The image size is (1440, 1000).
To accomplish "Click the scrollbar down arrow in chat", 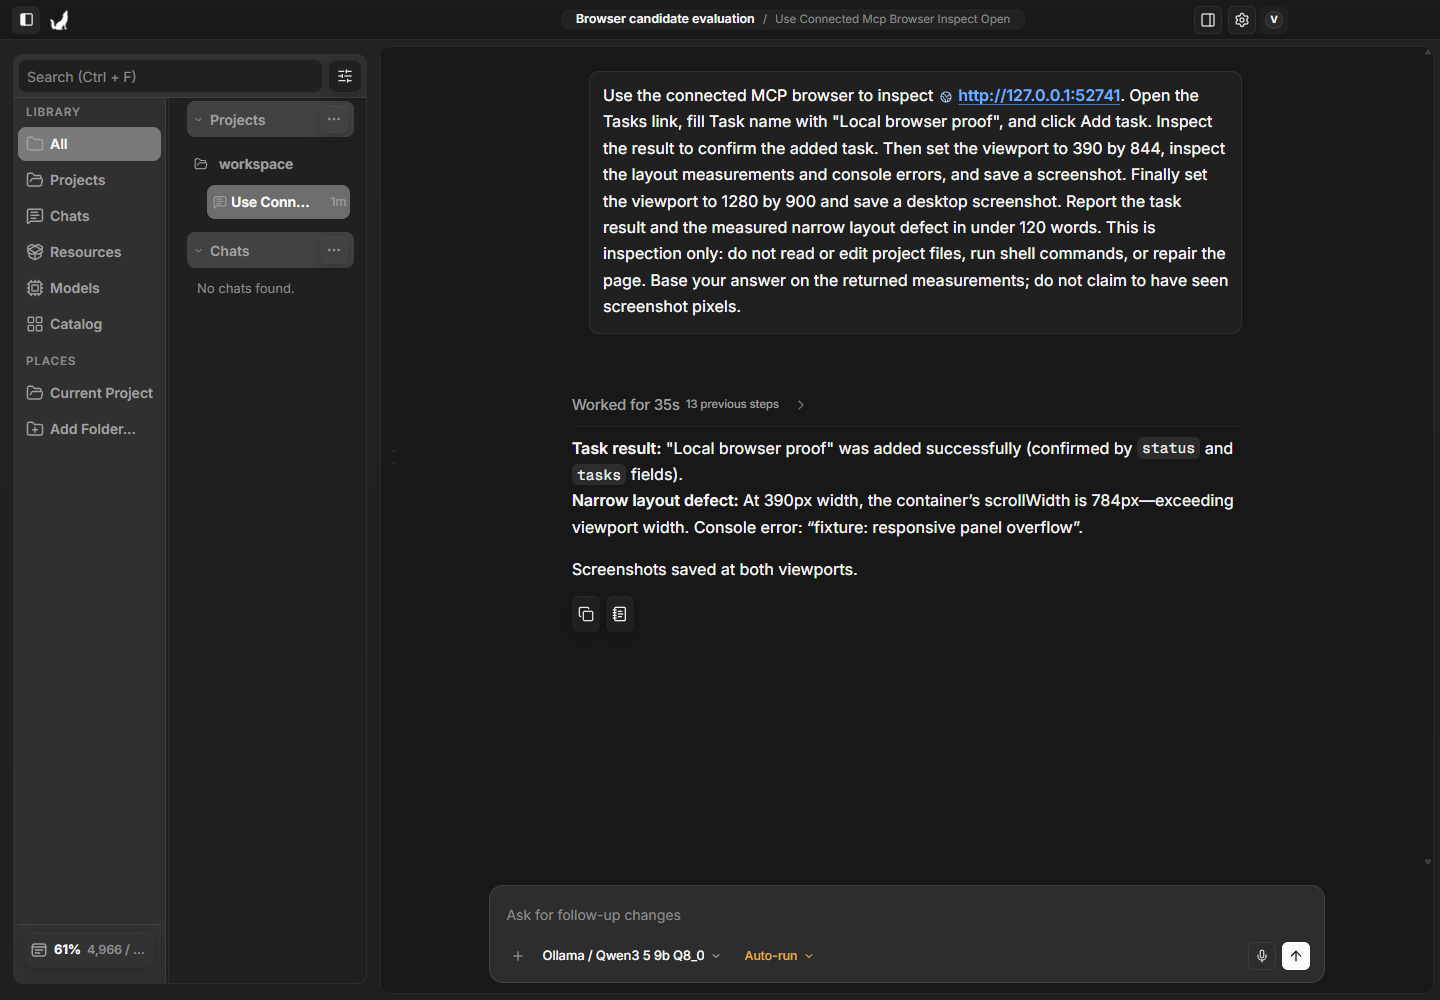I will [x=1428, y=861].
